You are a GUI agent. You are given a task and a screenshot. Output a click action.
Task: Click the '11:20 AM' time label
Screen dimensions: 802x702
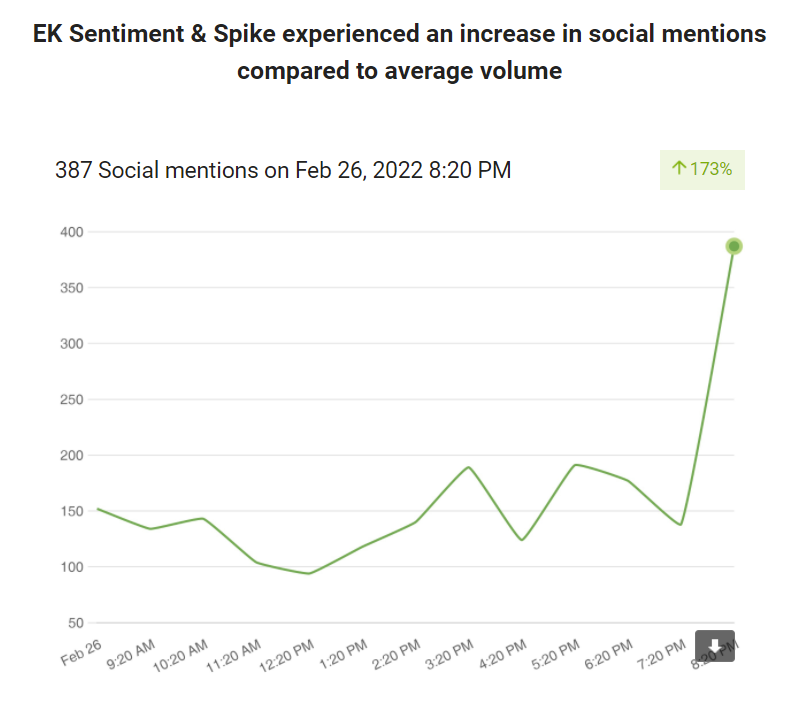click(236, 655)
